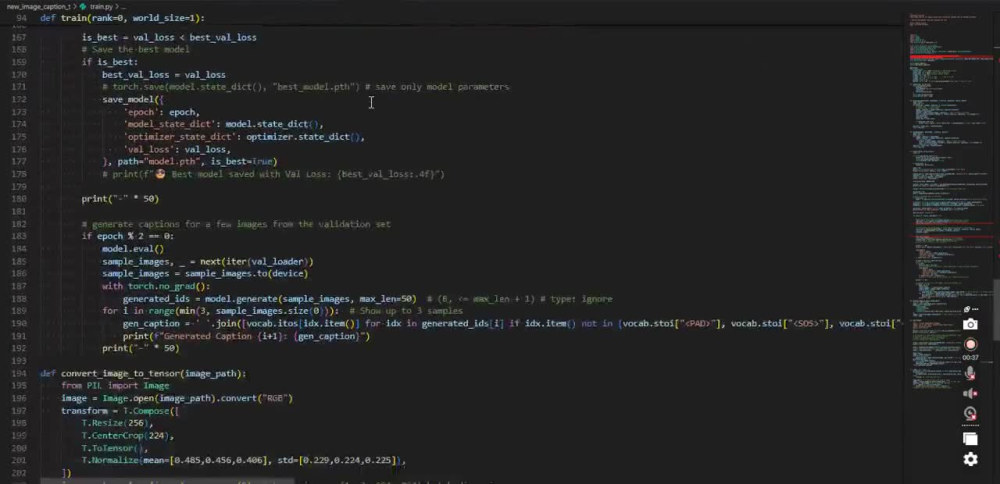Open the train.py breadcrumb item
Viewport: 1000px width, 484px height.
point(100,6)
